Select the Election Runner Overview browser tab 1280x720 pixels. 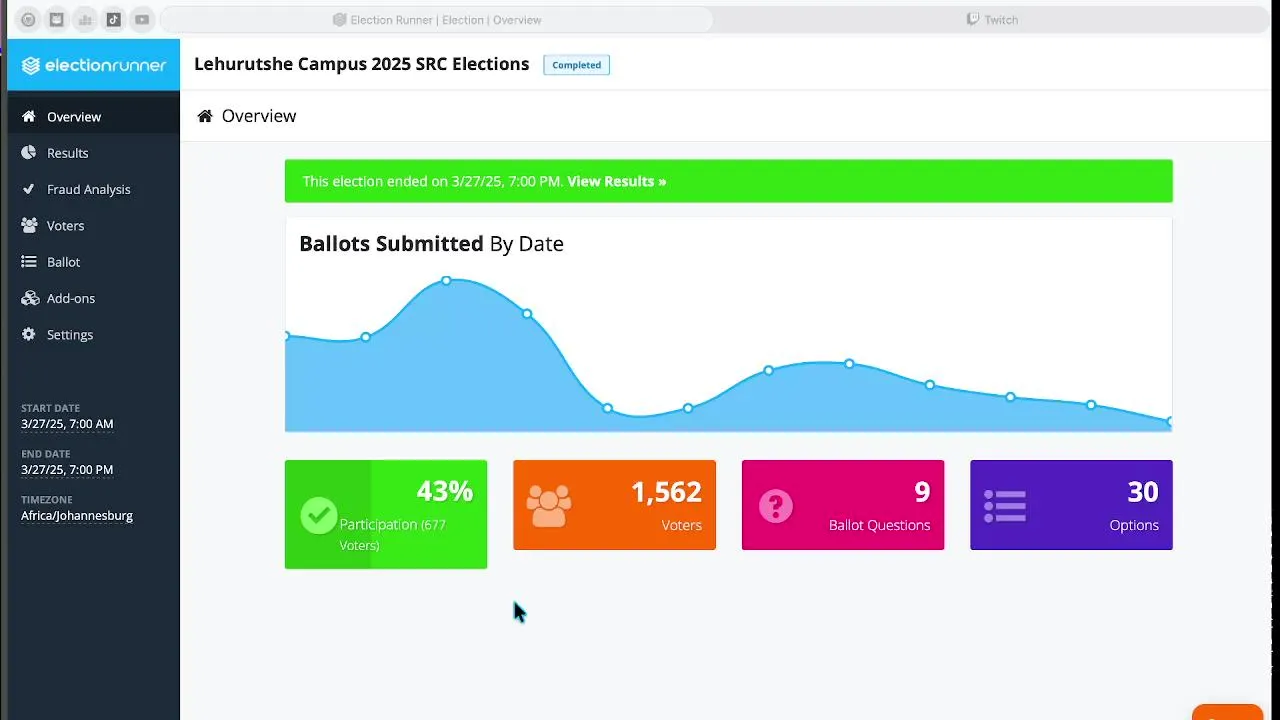coord(437,20)
